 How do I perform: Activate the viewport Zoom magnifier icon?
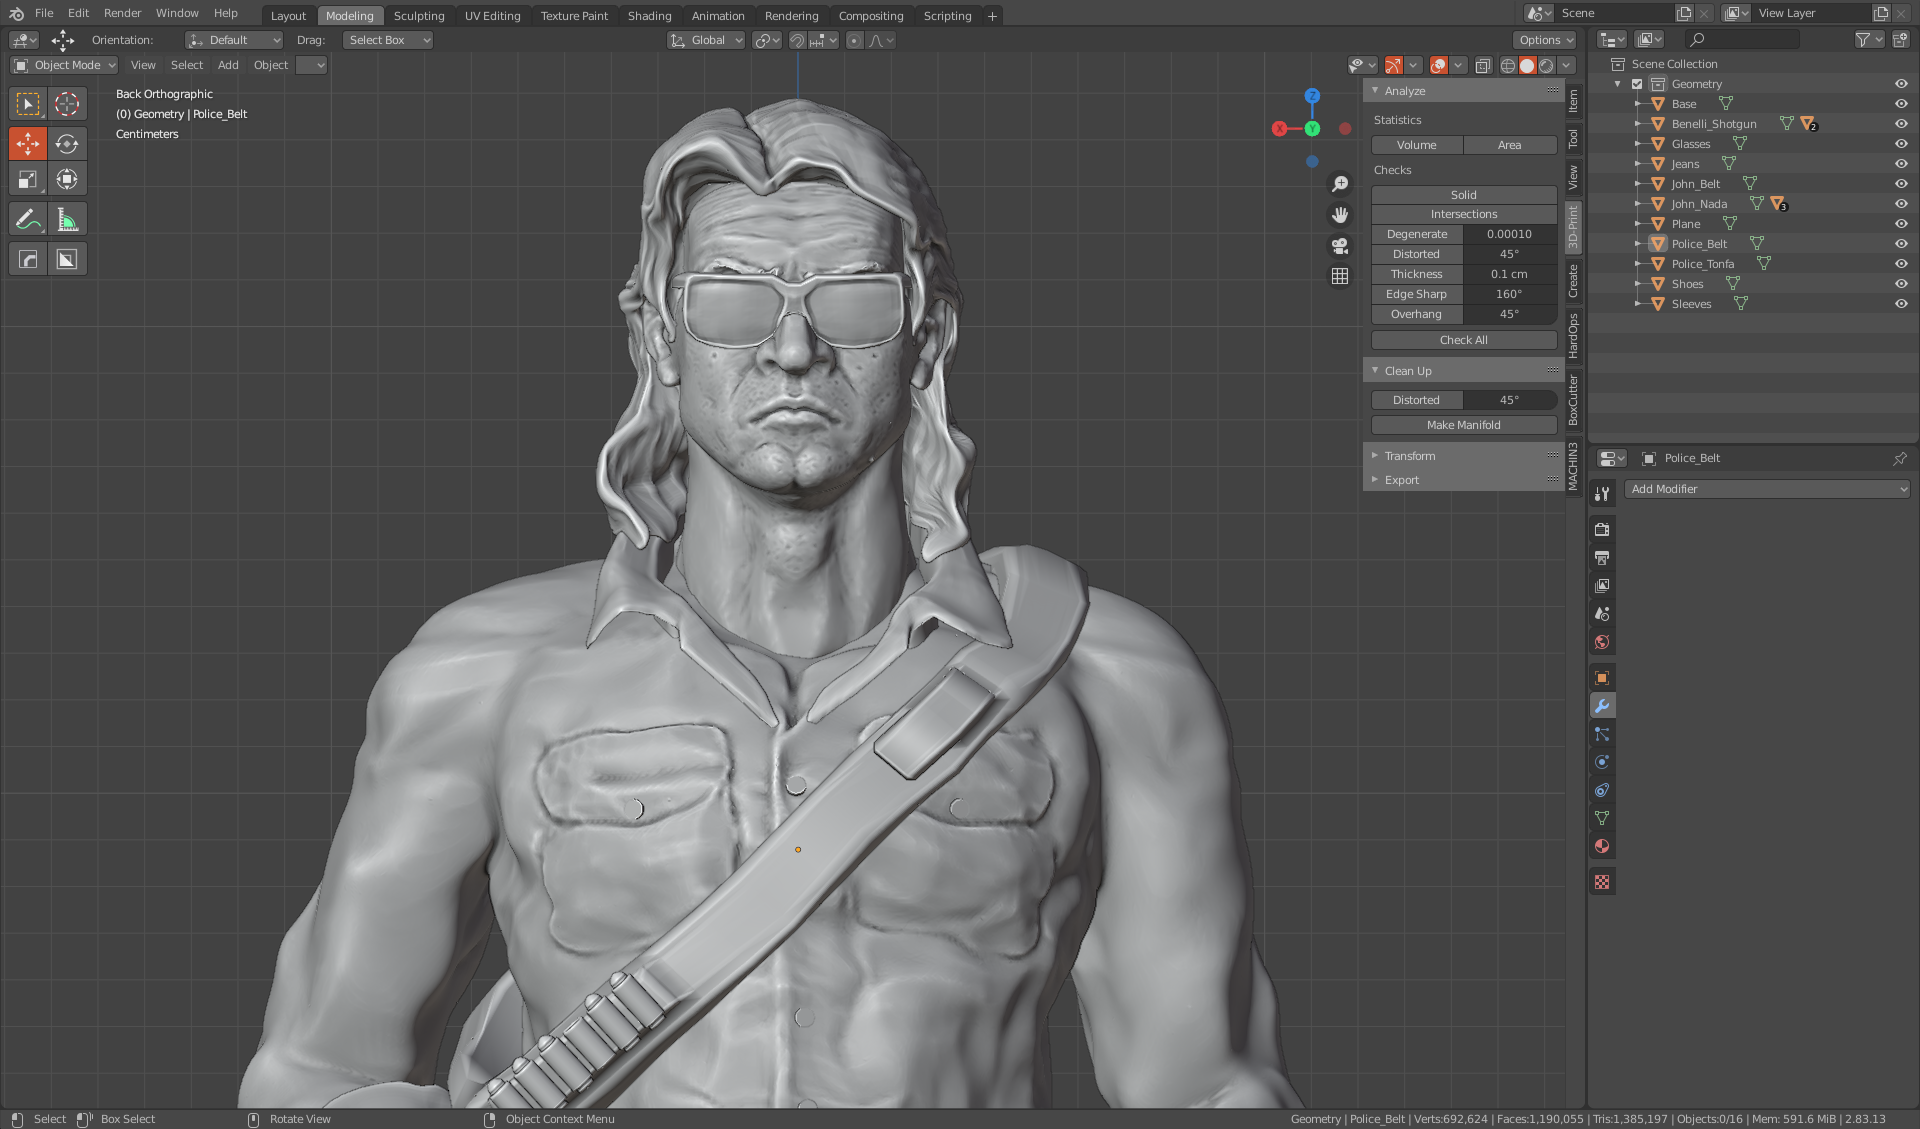click(x=1341, y=184)
